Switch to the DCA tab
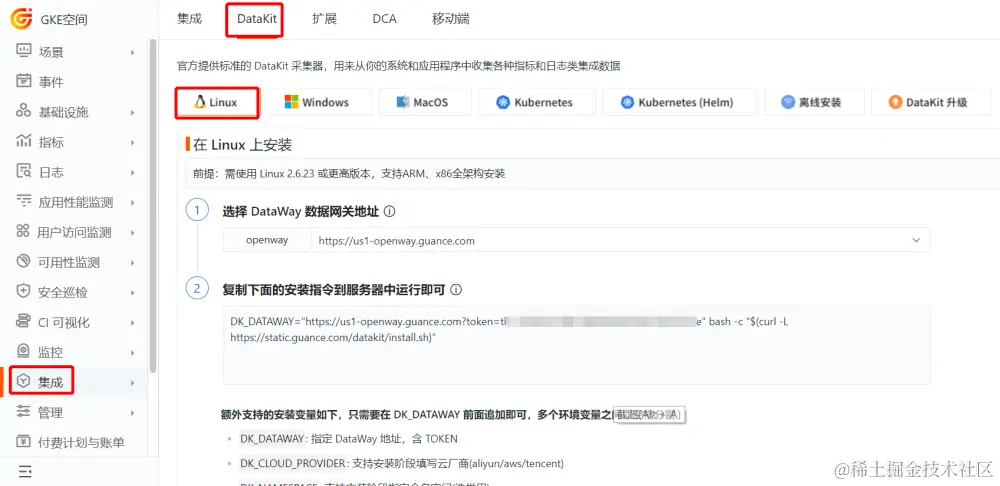 [x=385, y=18]
